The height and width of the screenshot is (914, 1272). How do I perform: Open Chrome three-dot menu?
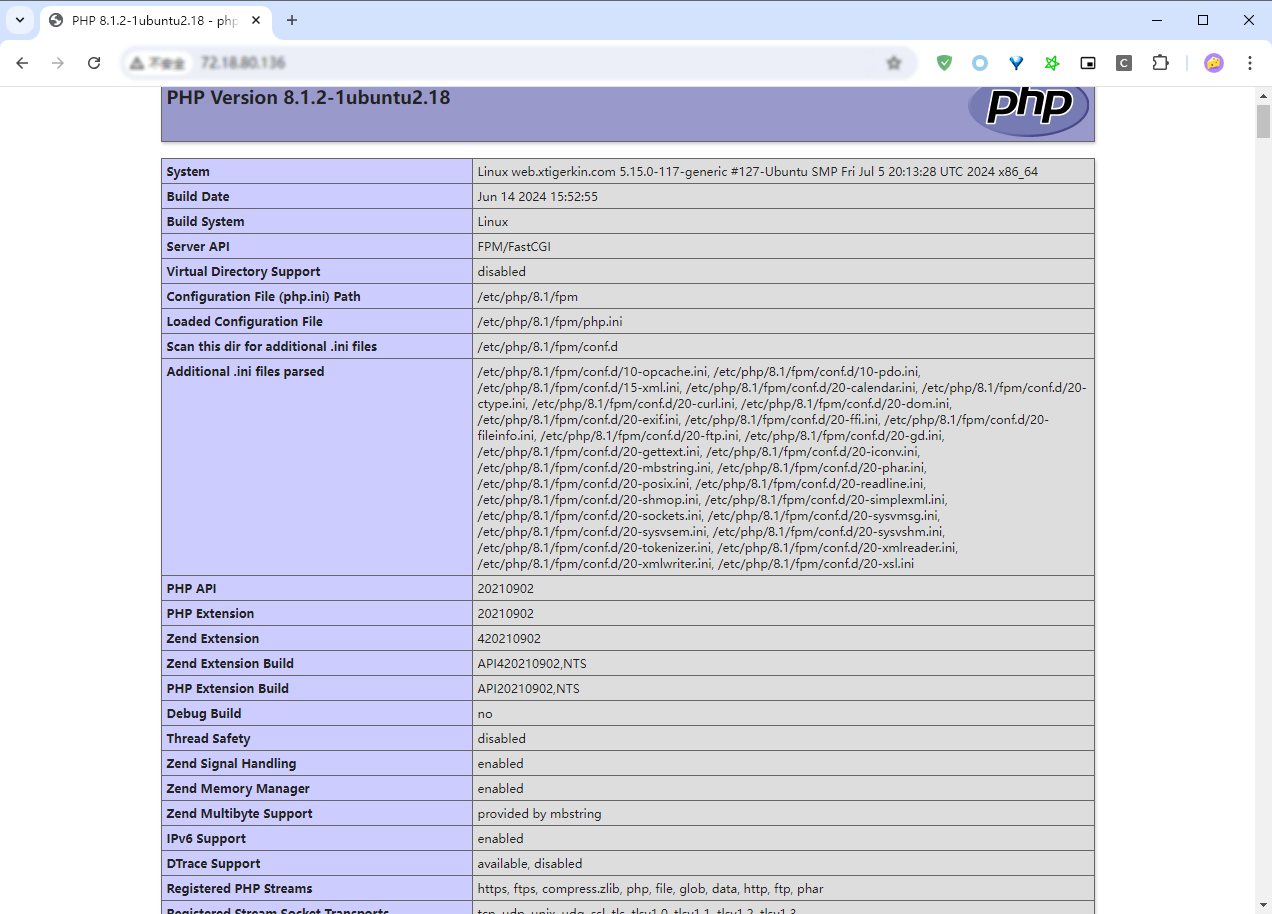[x=1250, y=63]
